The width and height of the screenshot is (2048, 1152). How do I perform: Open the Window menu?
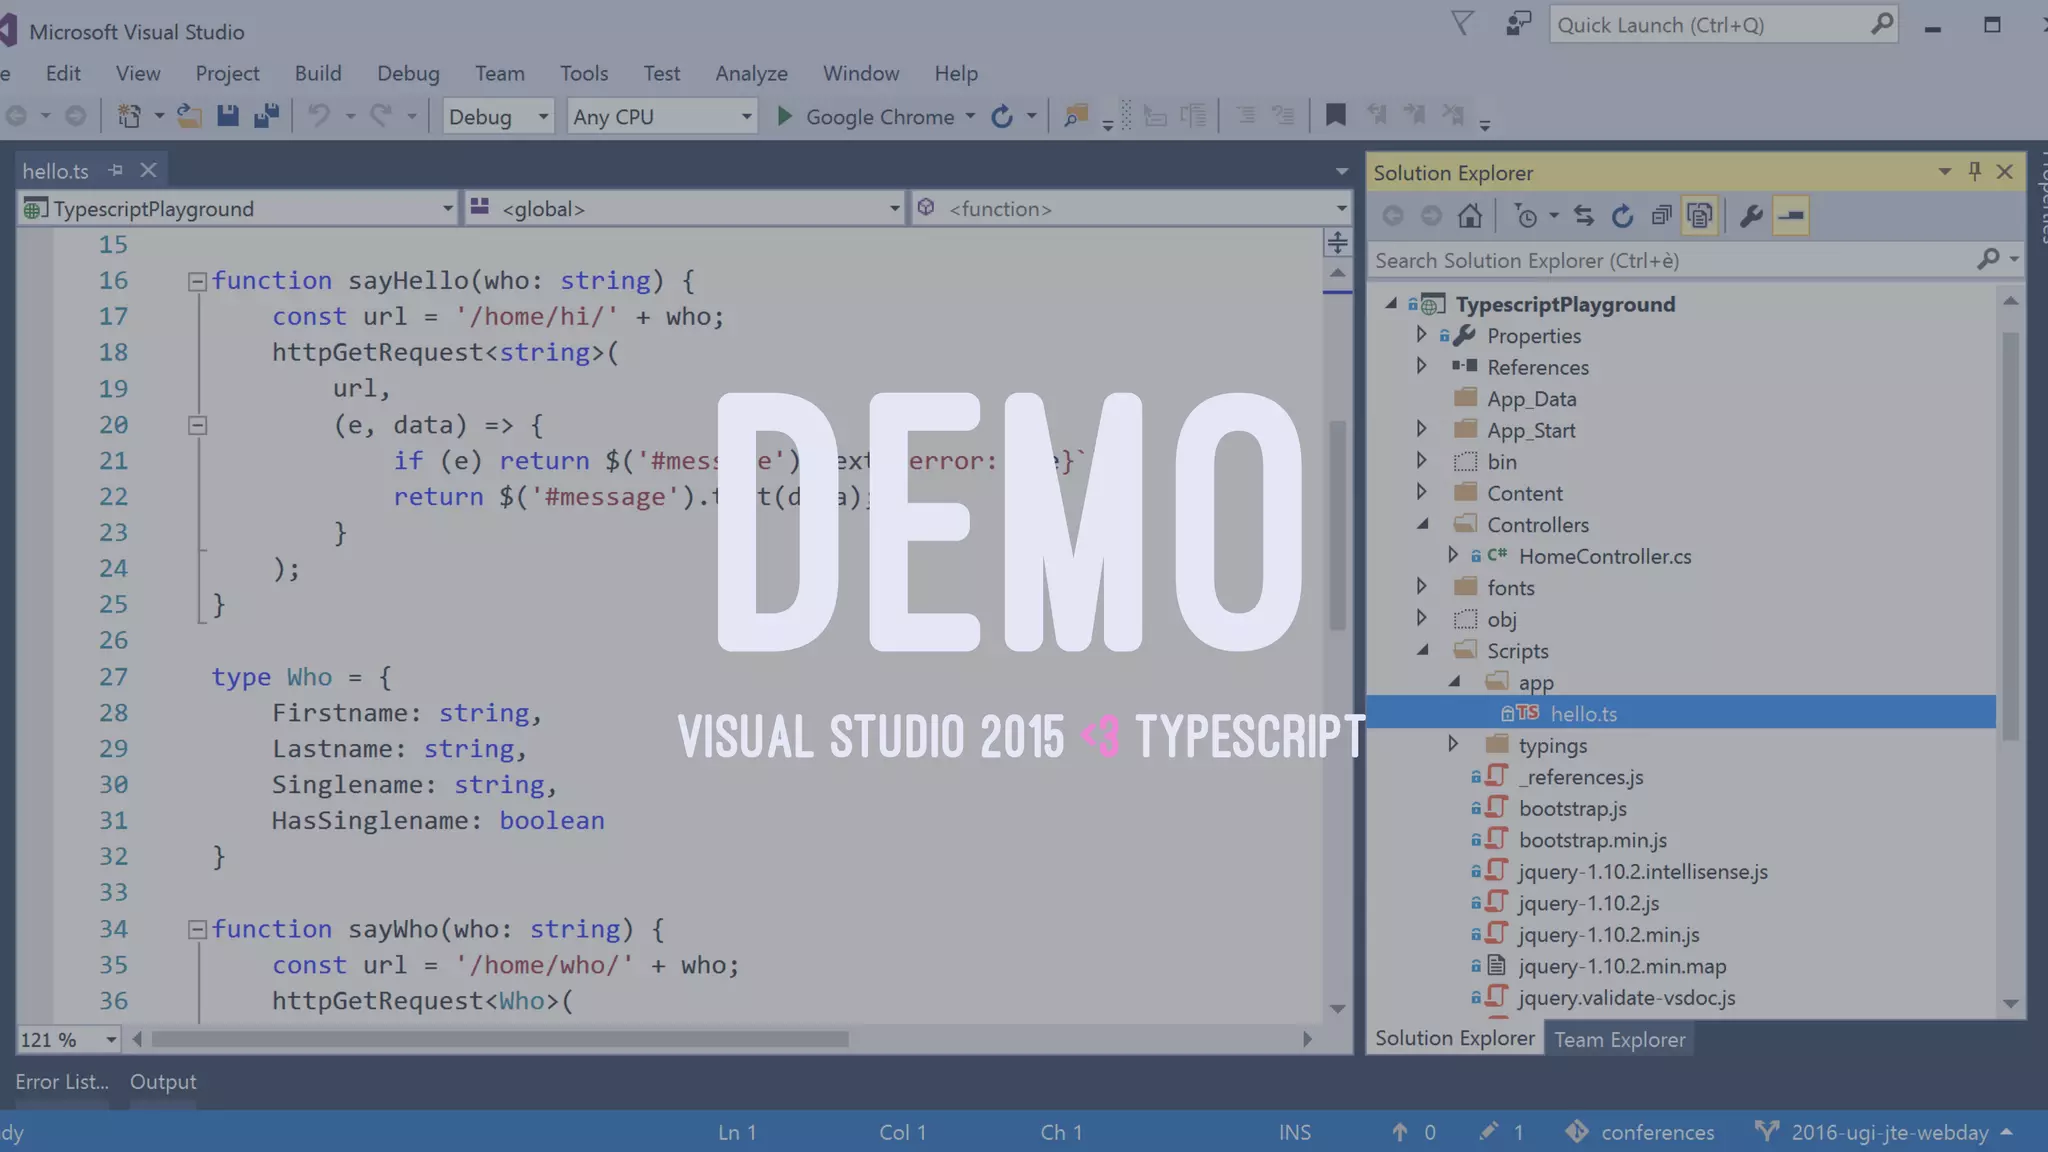861,73
